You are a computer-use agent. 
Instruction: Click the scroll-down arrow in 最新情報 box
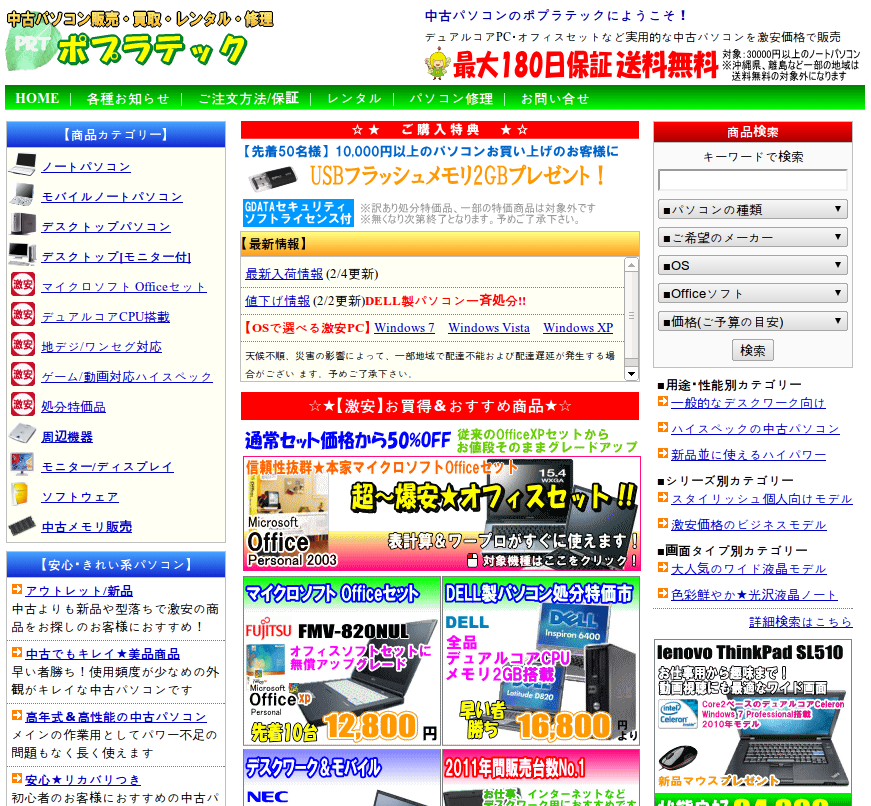[631, 373]
